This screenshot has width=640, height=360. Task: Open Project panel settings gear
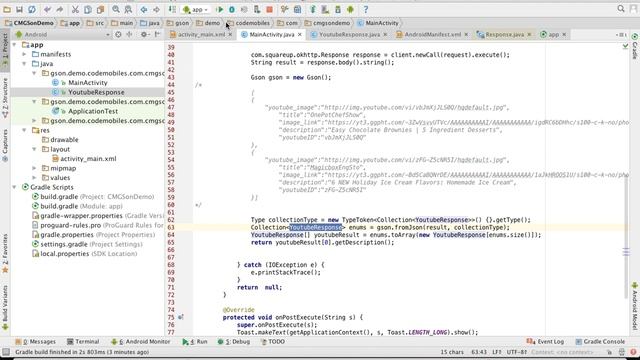tap(144, 35)
